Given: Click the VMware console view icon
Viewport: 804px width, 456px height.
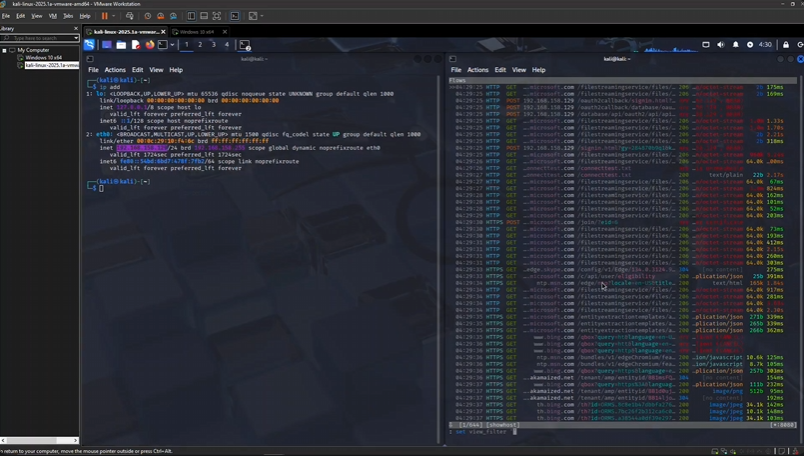Looking at the screenshot, I should click(x=235, y=16).
